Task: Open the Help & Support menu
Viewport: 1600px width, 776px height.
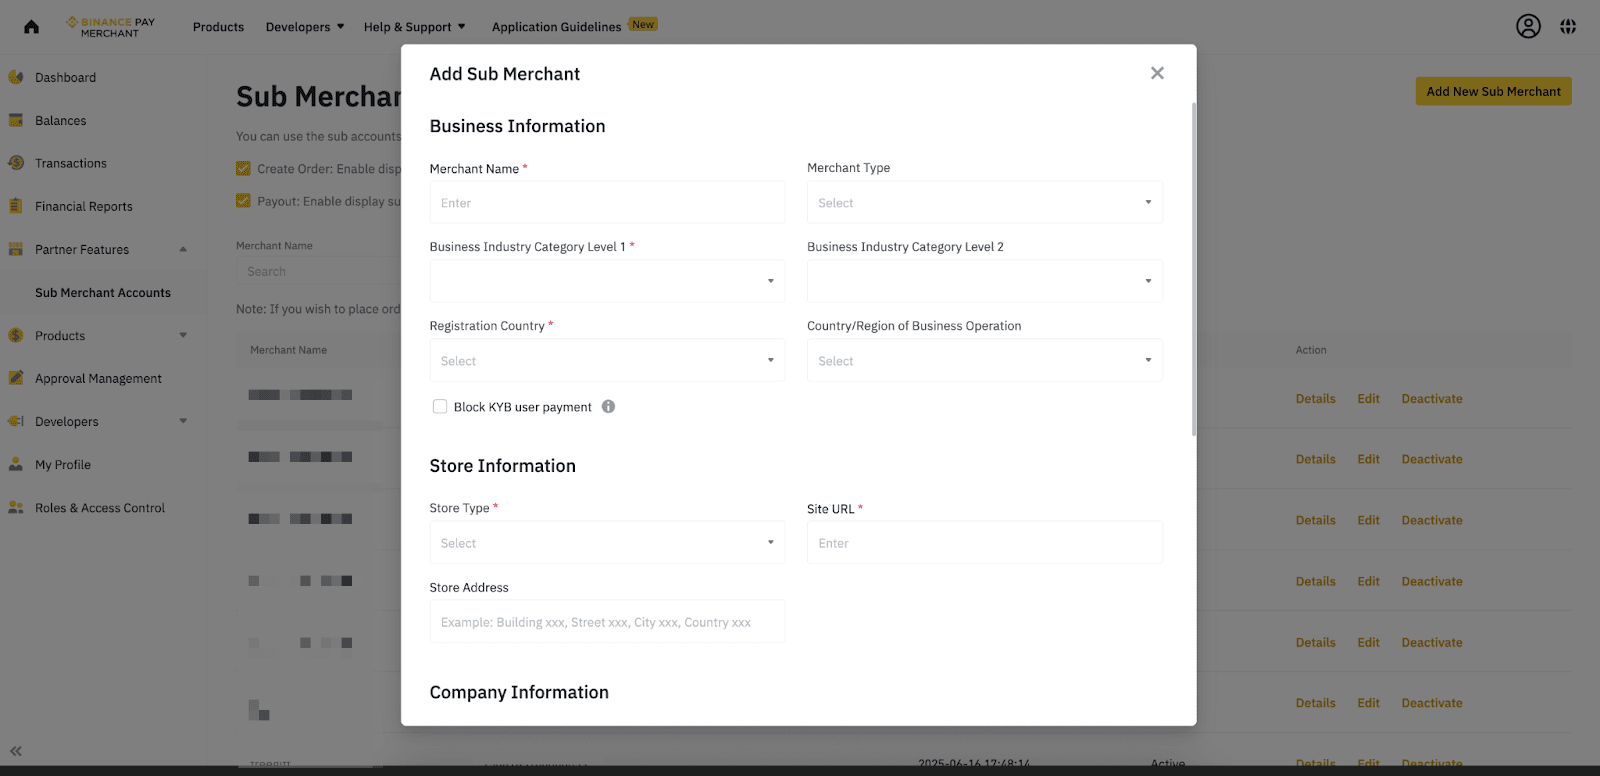Action: click(x=414, y=27)
